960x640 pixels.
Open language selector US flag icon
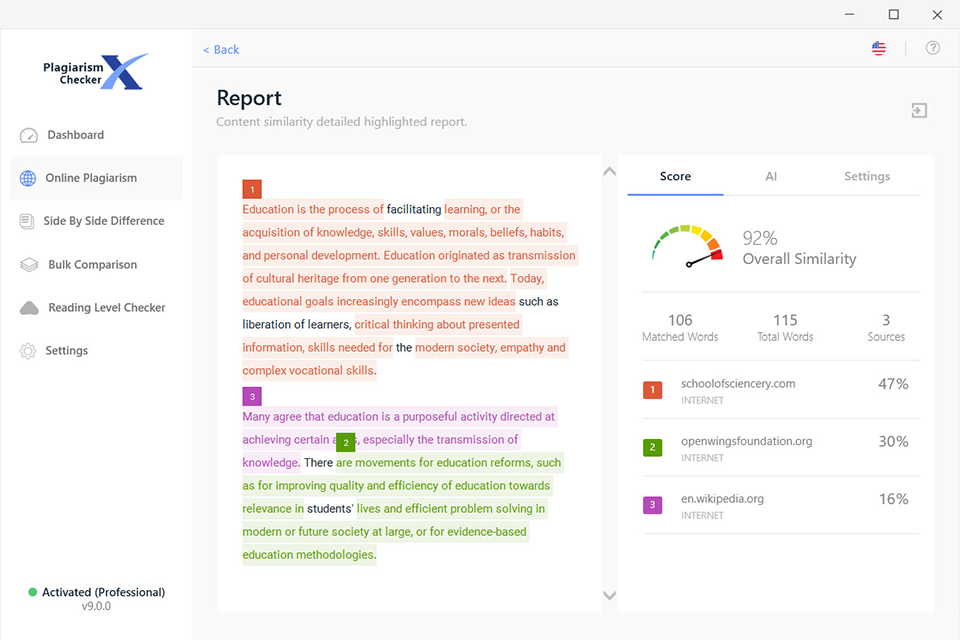(x=879, y=48)
